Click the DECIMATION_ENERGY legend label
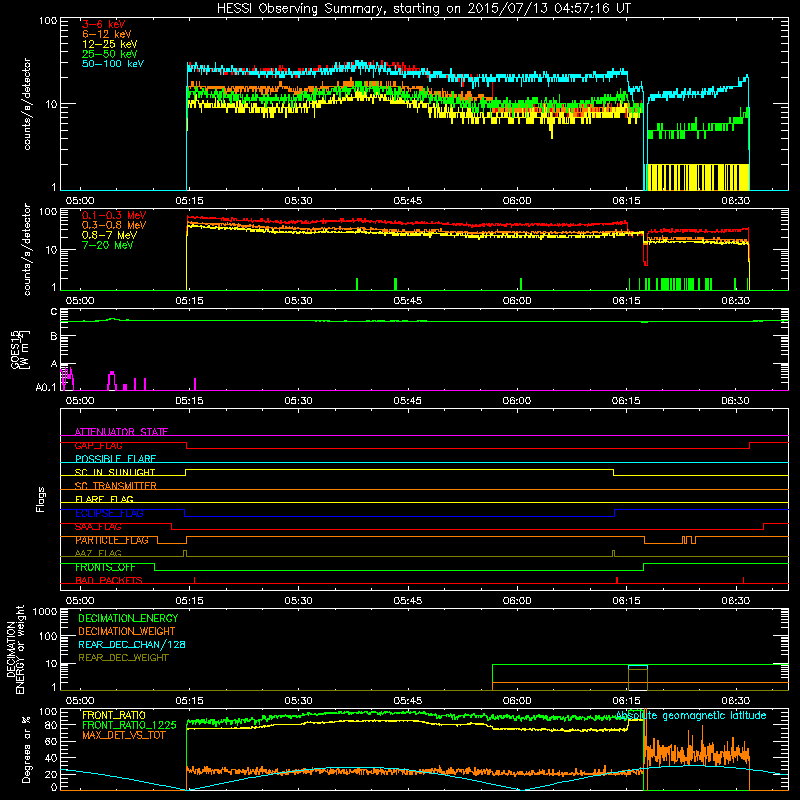The image size is (800, 800). [128, 618]
